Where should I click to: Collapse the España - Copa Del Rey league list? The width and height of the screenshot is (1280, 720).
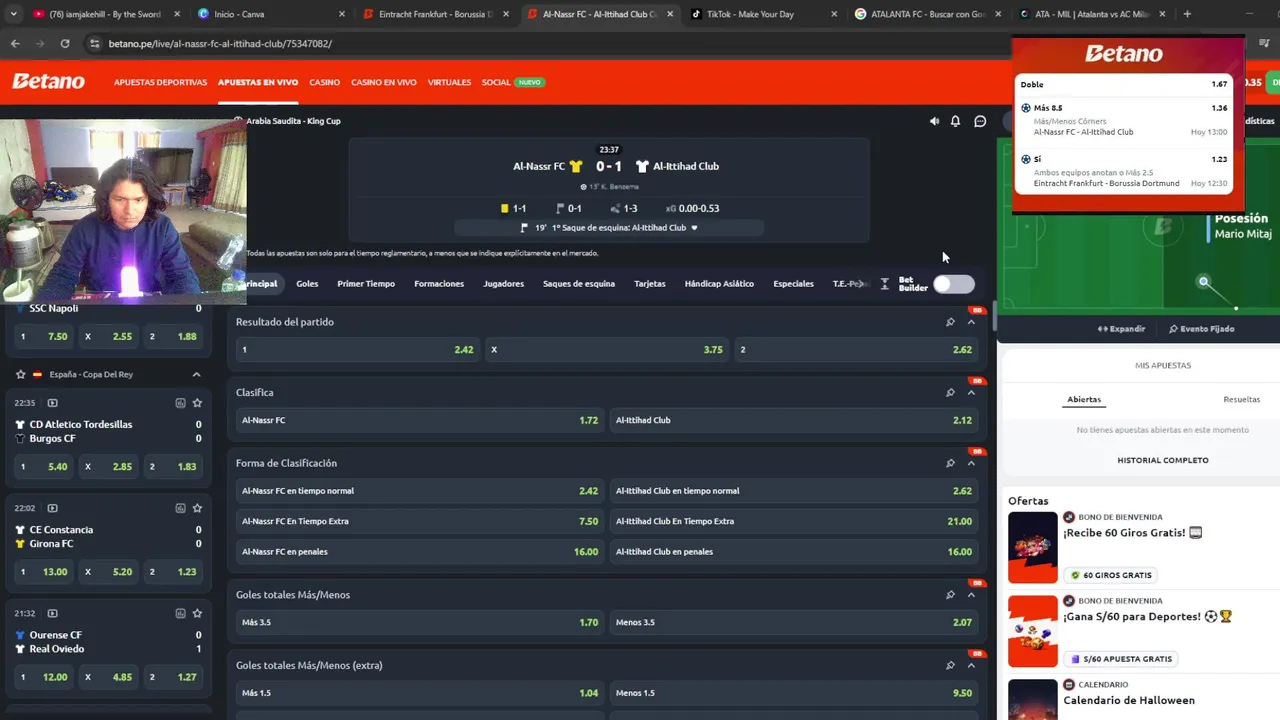click(196, 374)
